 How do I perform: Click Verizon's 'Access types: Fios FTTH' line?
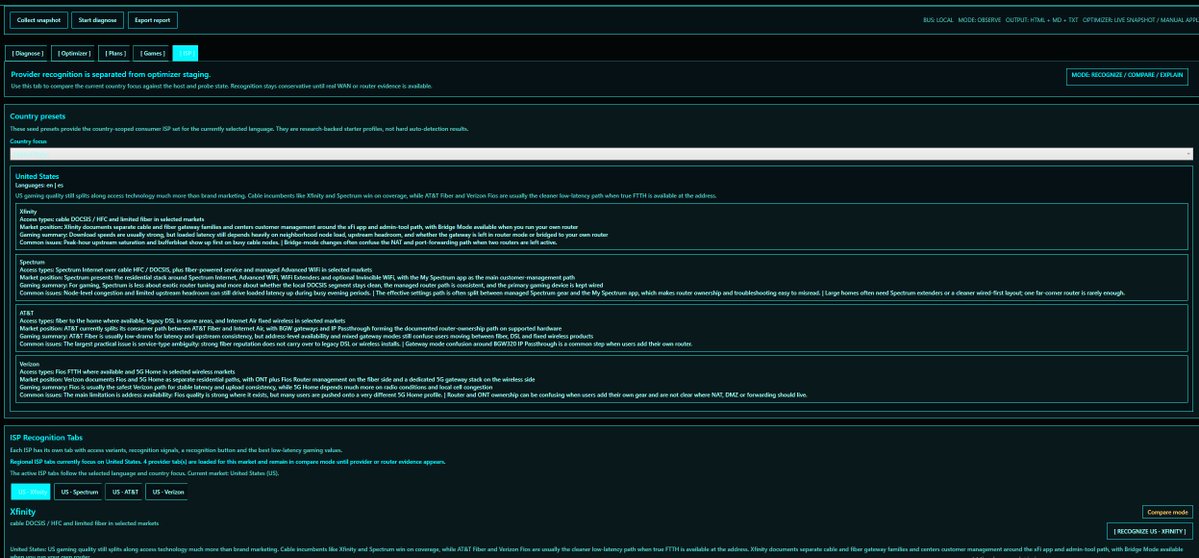click(x=127, y=372)
